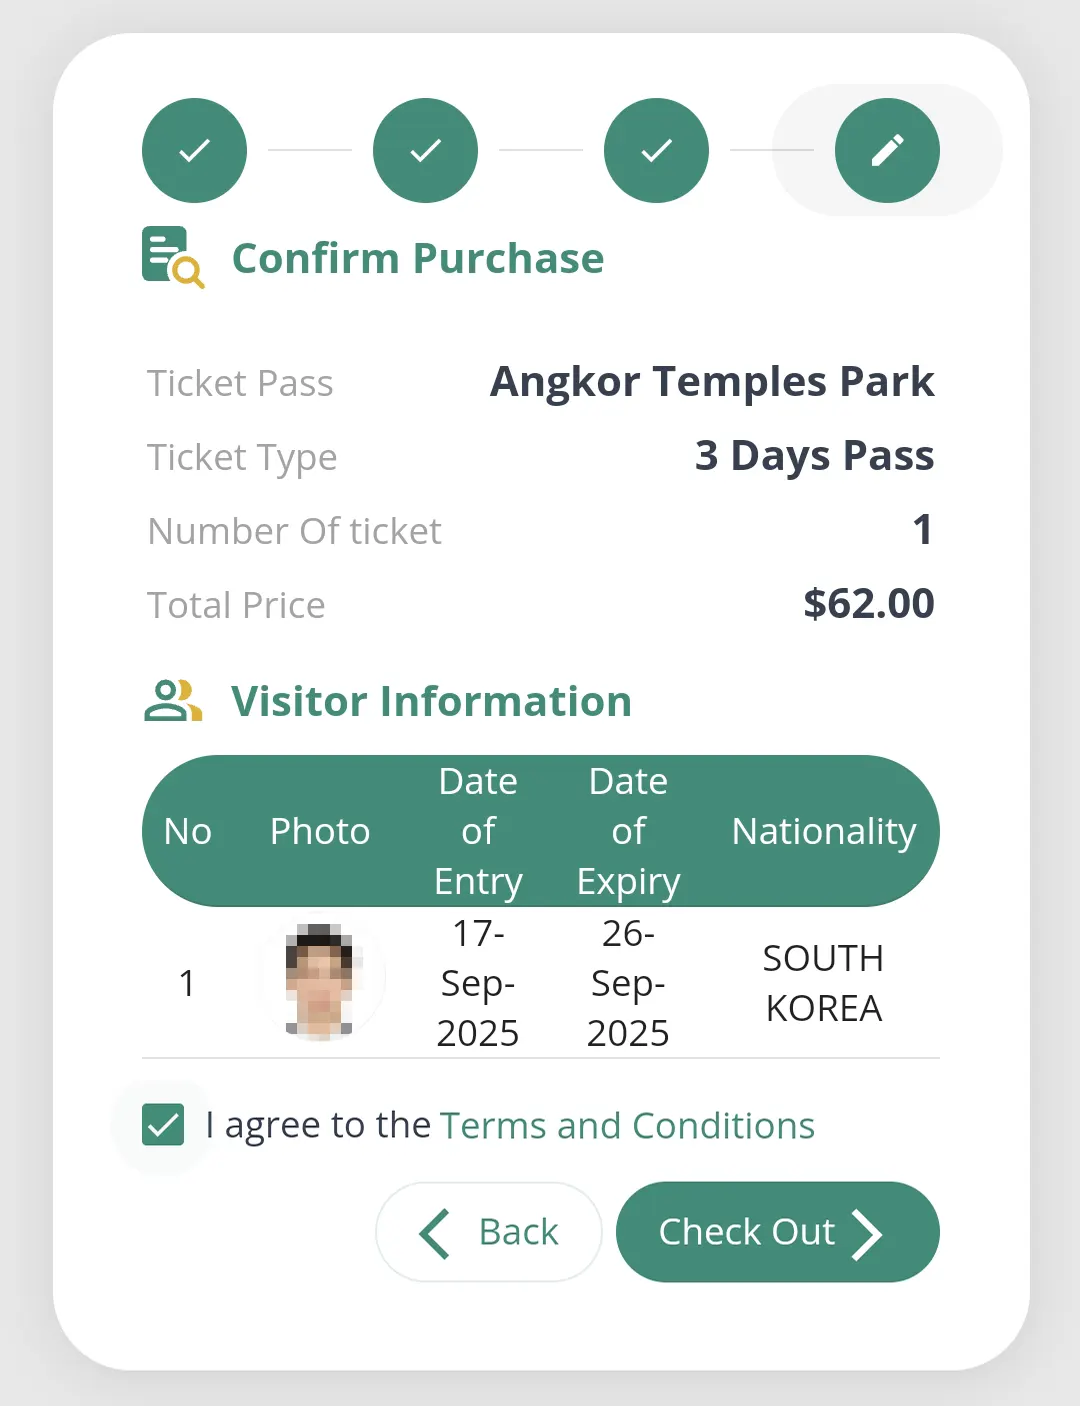Click the Date of Expiry column header
The height and width of the screenshot is (1406, 1080).
tap(628, 831)
